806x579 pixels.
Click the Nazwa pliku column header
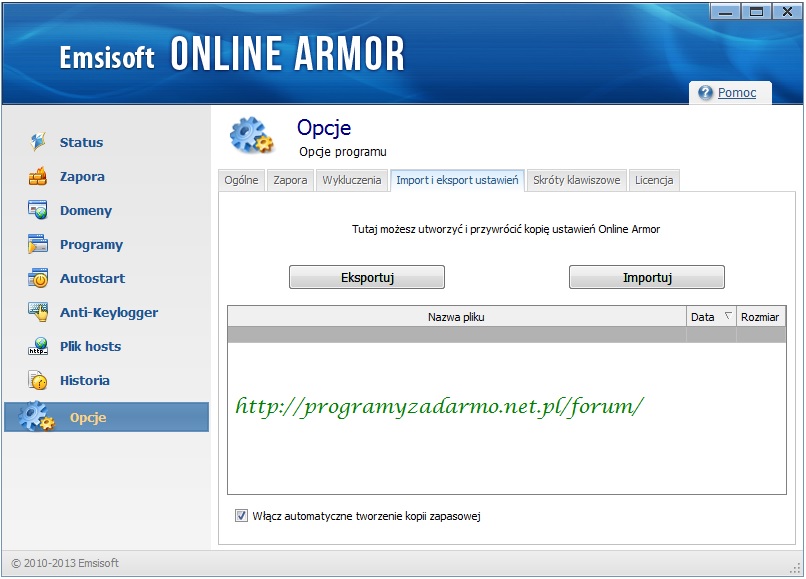pyautogui.click(x=456, y=317)
